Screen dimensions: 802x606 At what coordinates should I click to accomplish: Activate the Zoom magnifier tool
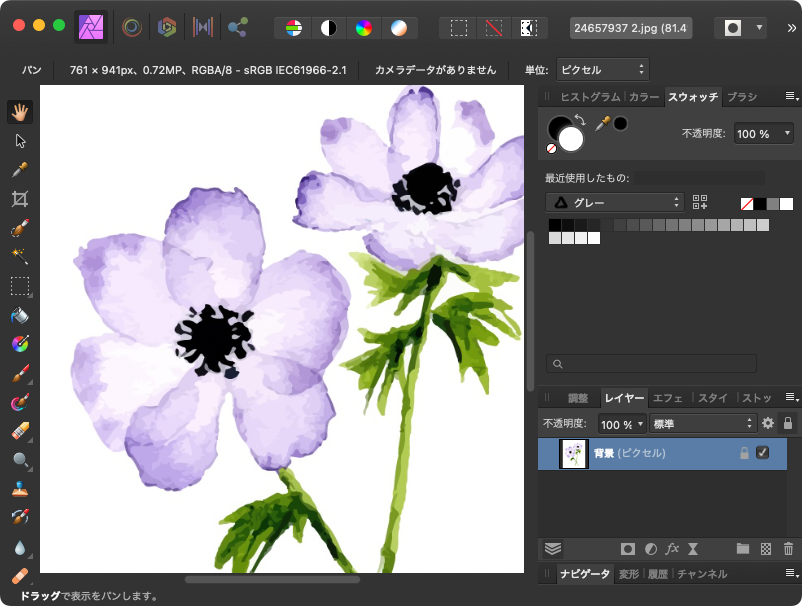point(19,460)
